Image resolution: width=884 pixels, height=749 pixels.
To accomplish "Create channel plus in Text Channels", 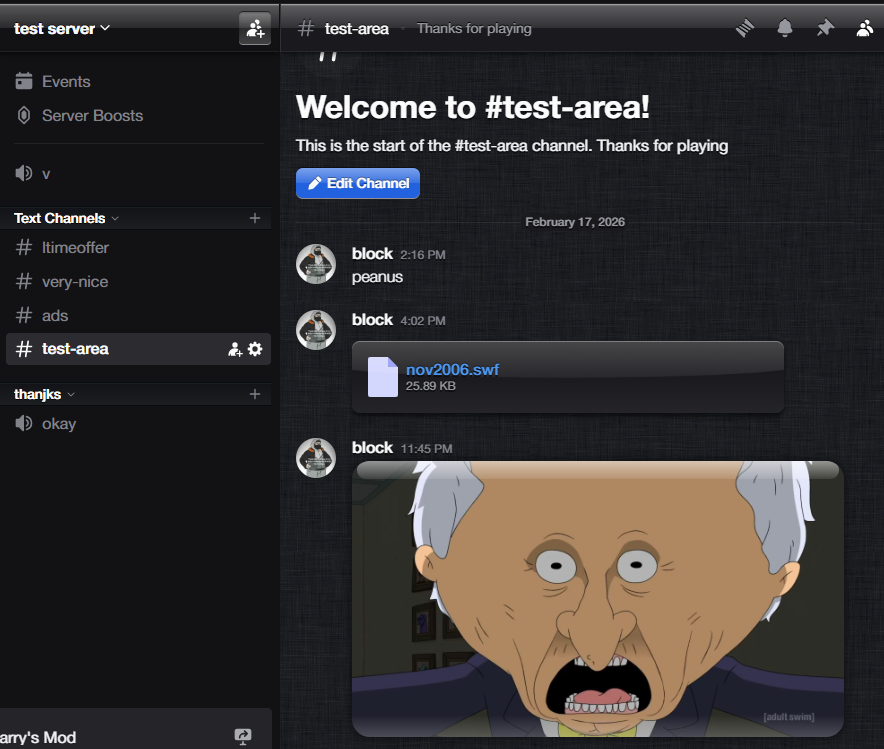I will tap(255, 218).
